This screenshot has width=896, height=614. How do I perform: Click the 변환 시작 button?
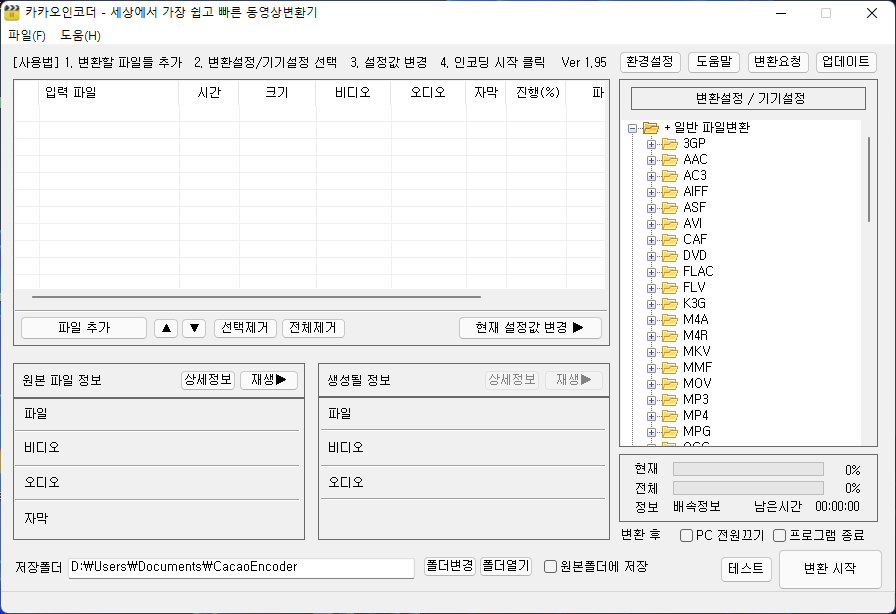pos(830,569)
